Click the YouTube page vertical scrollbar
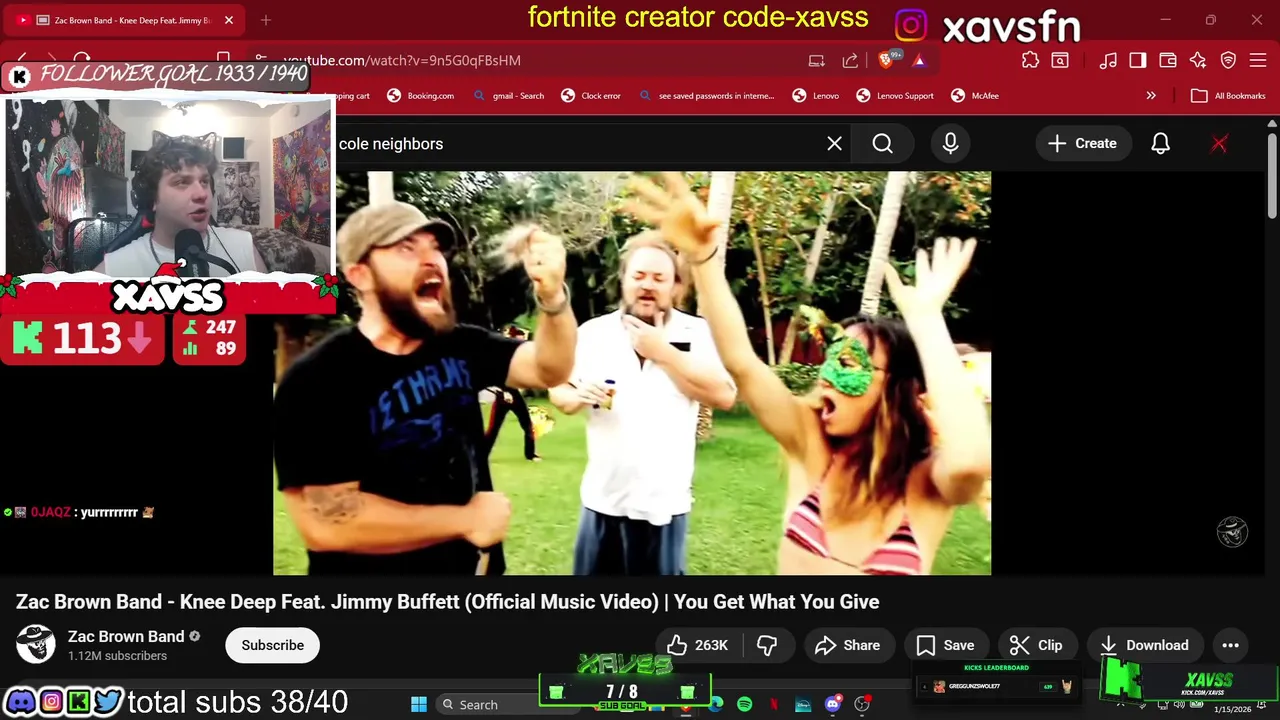 pyautogui.click(x=1271, y=175)
